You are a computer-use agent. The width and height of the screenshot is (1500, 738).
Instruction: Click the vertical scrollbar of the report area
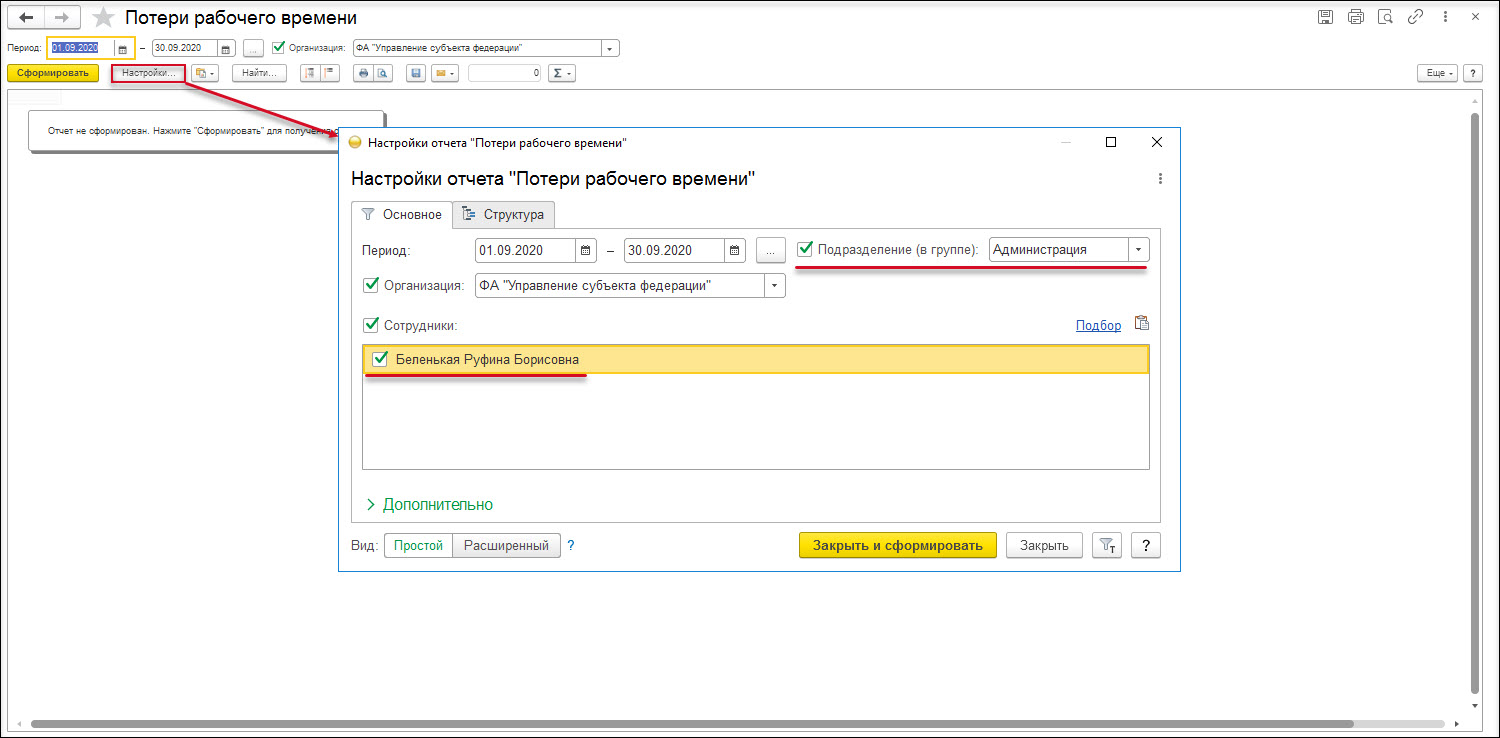coord(1475,402)
